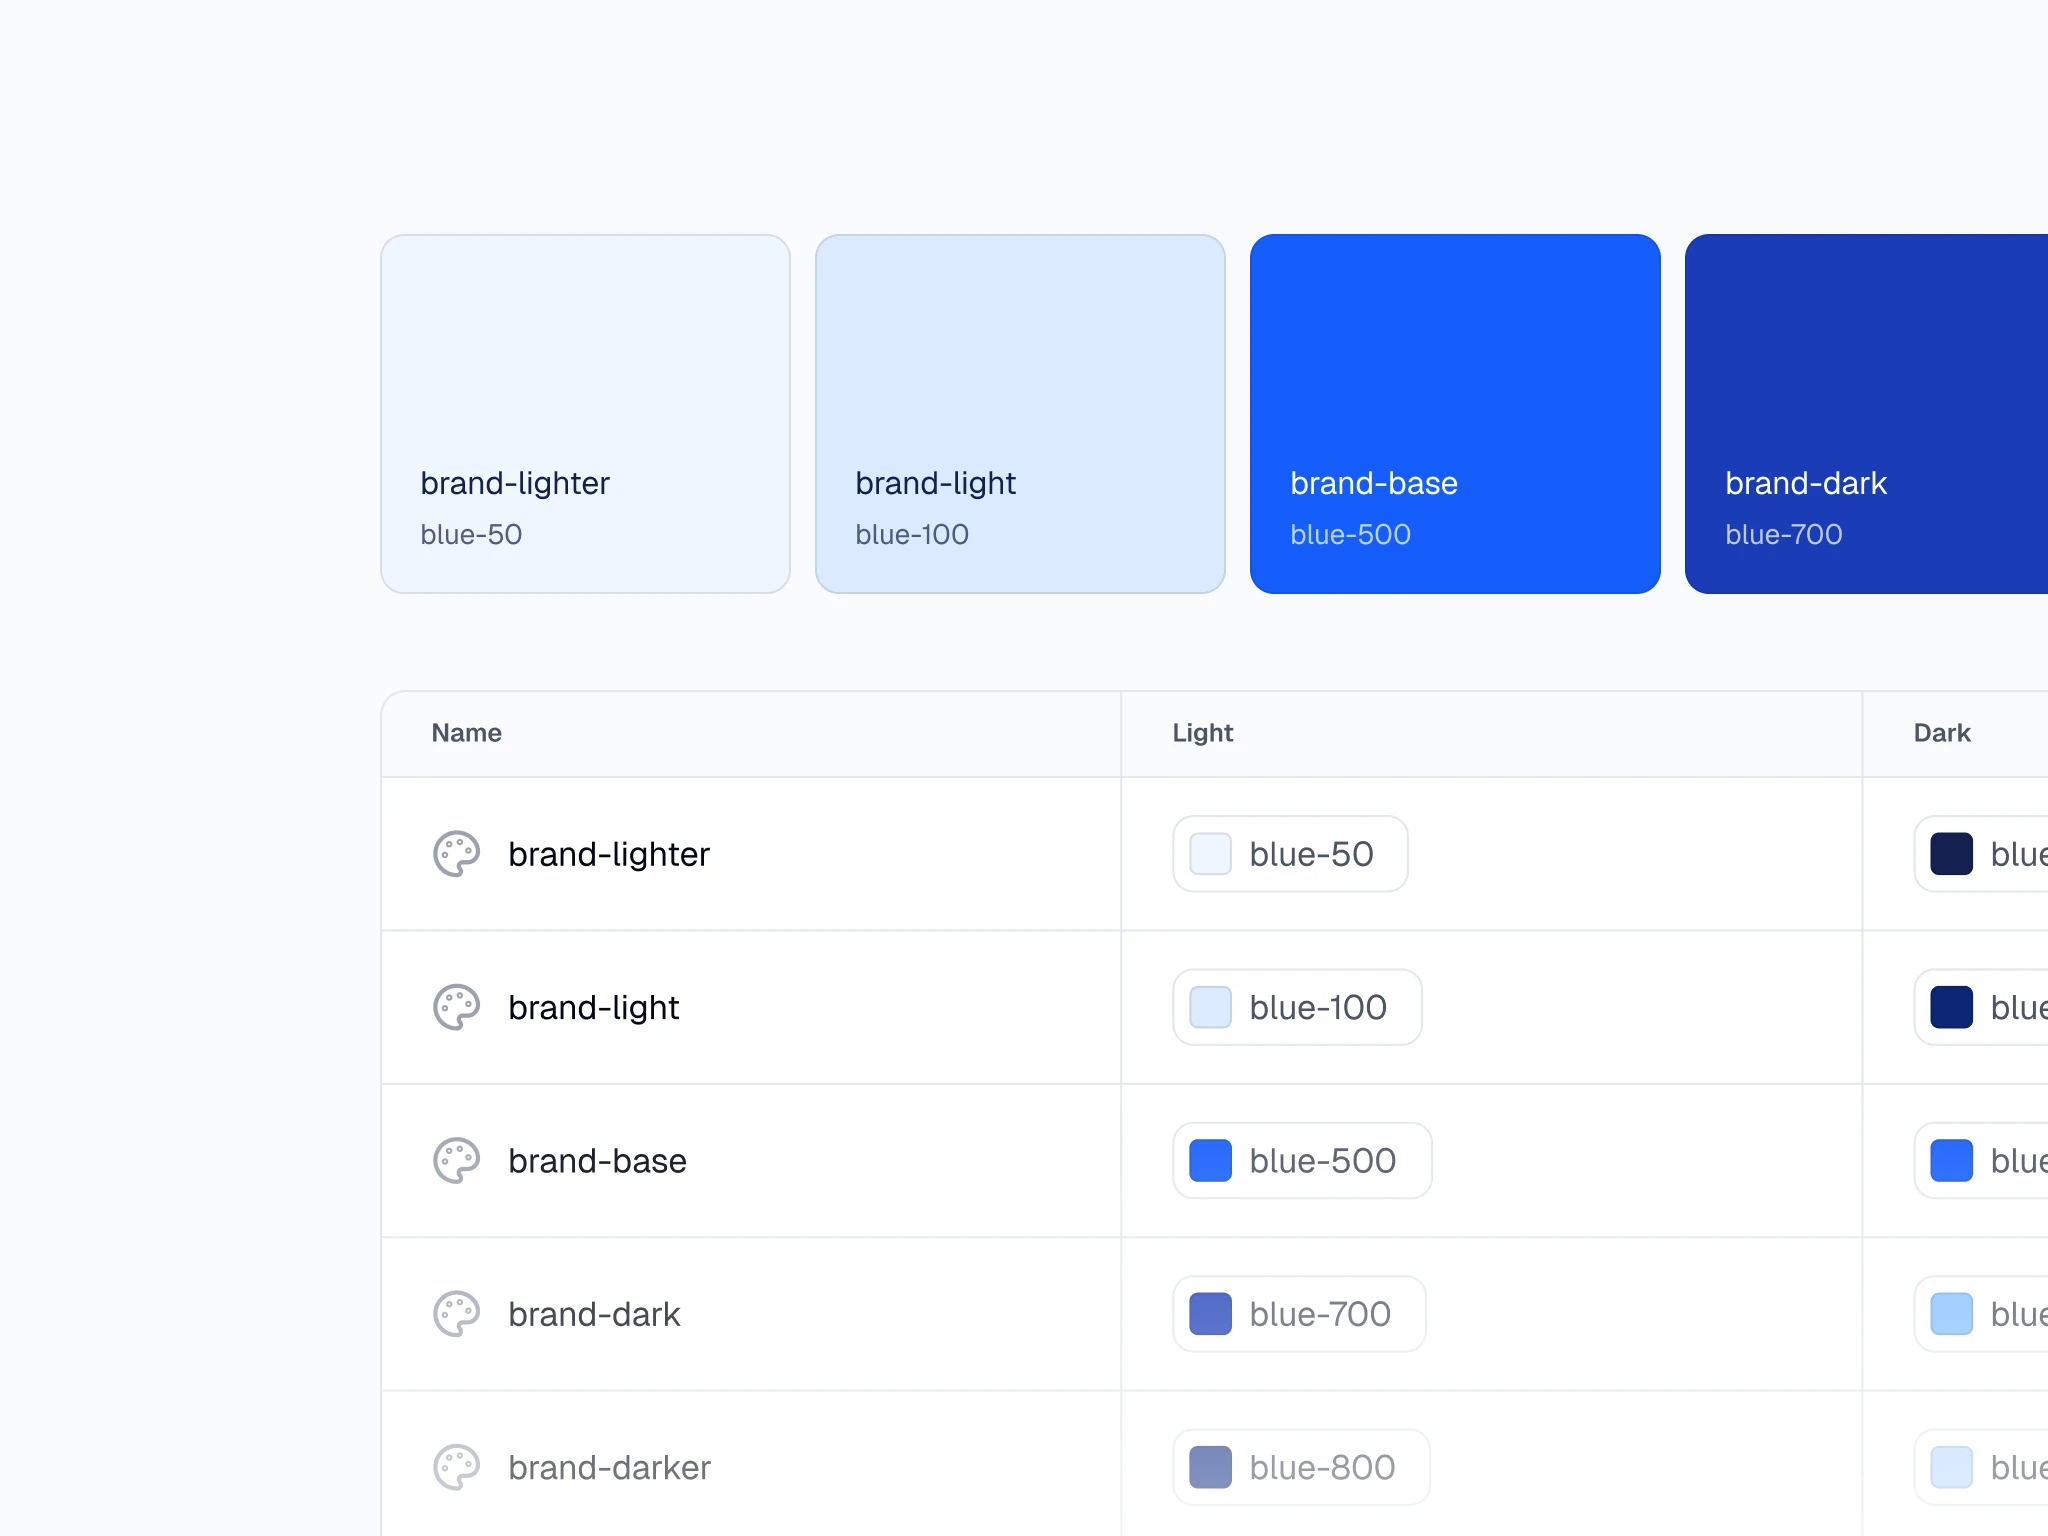Click the brand-light name in table

(x=594, y=1007)
